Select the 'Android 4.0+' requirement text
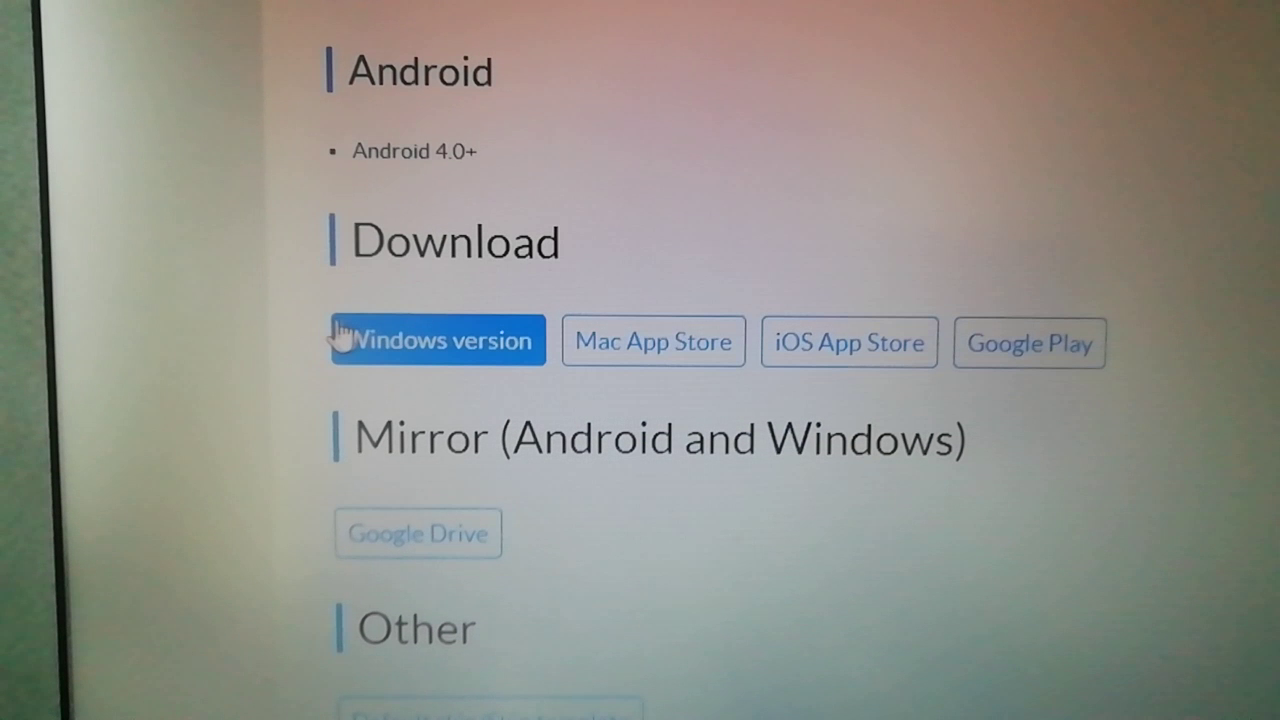Screen dimensions: 1280x720 414,151
